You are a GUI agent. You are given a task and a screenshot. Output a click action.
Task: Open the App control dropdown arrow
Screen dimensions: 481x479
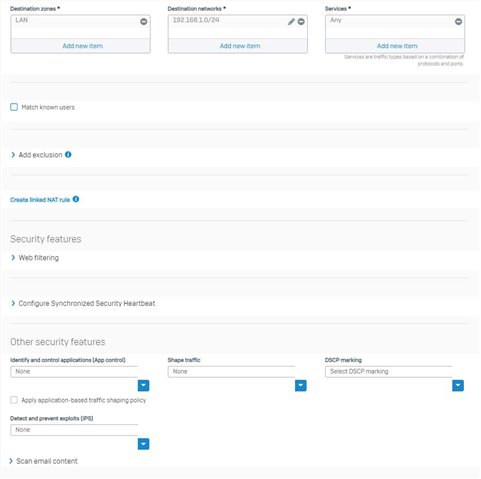(x=144, y=386)
